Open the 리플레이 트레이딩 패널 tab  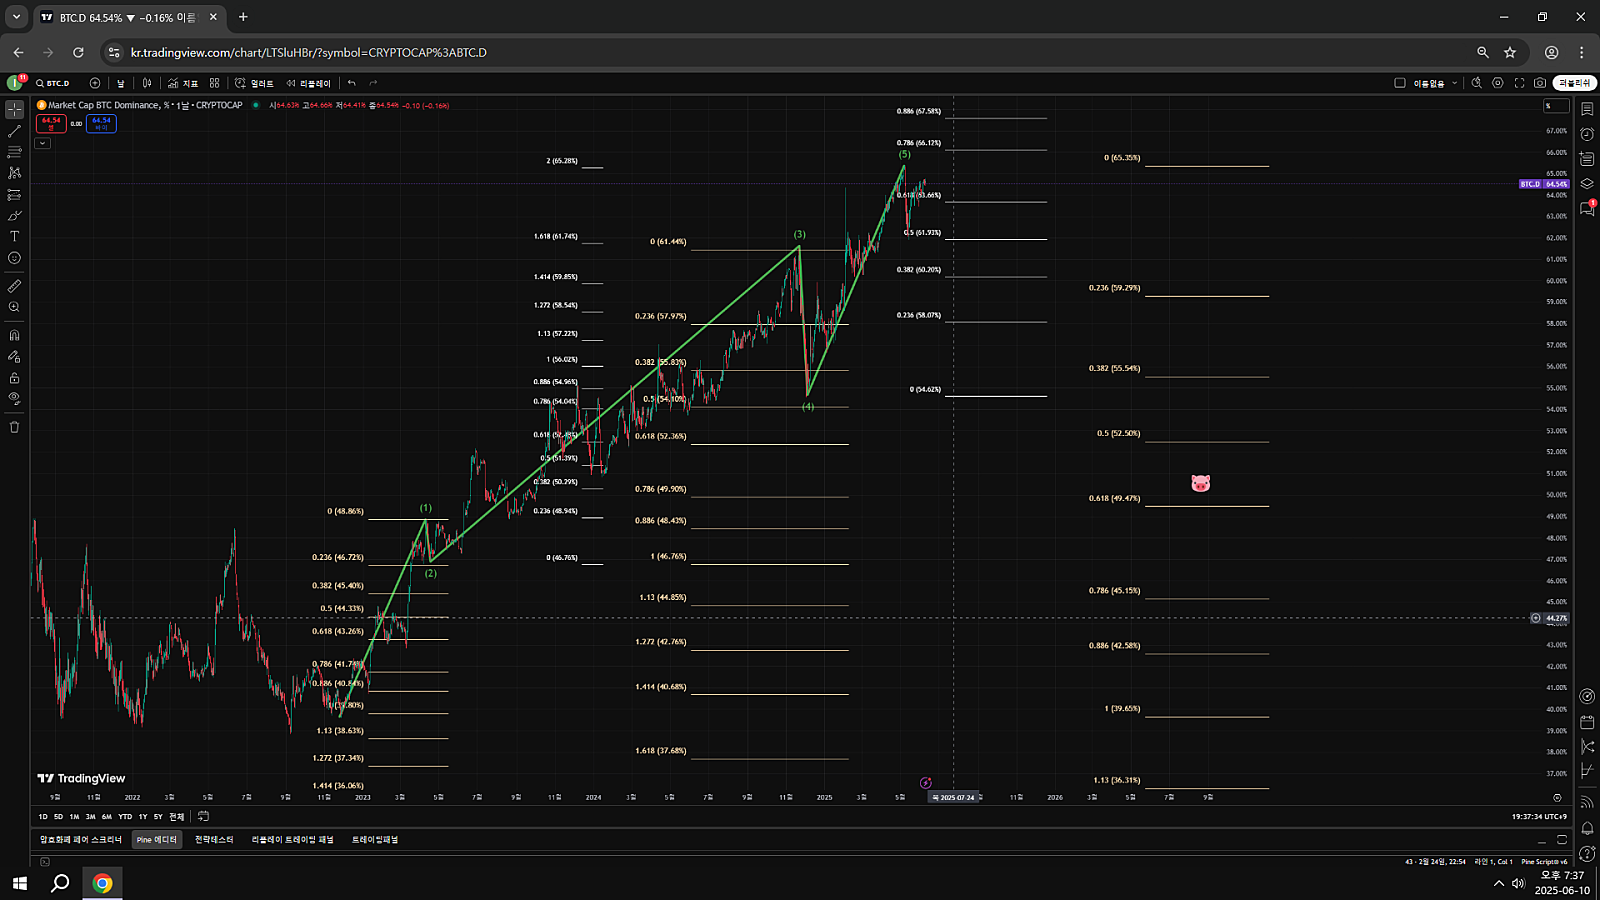click(293, 840)
